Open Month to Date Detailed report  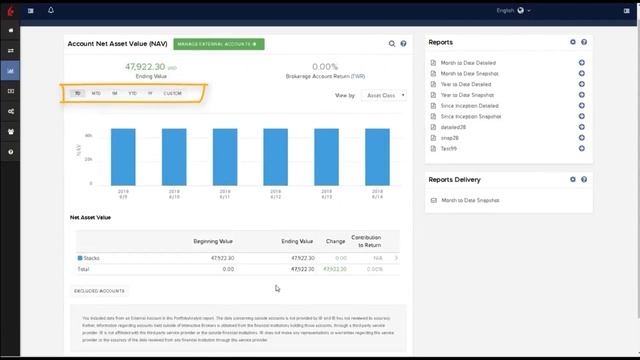pos(468,63)
